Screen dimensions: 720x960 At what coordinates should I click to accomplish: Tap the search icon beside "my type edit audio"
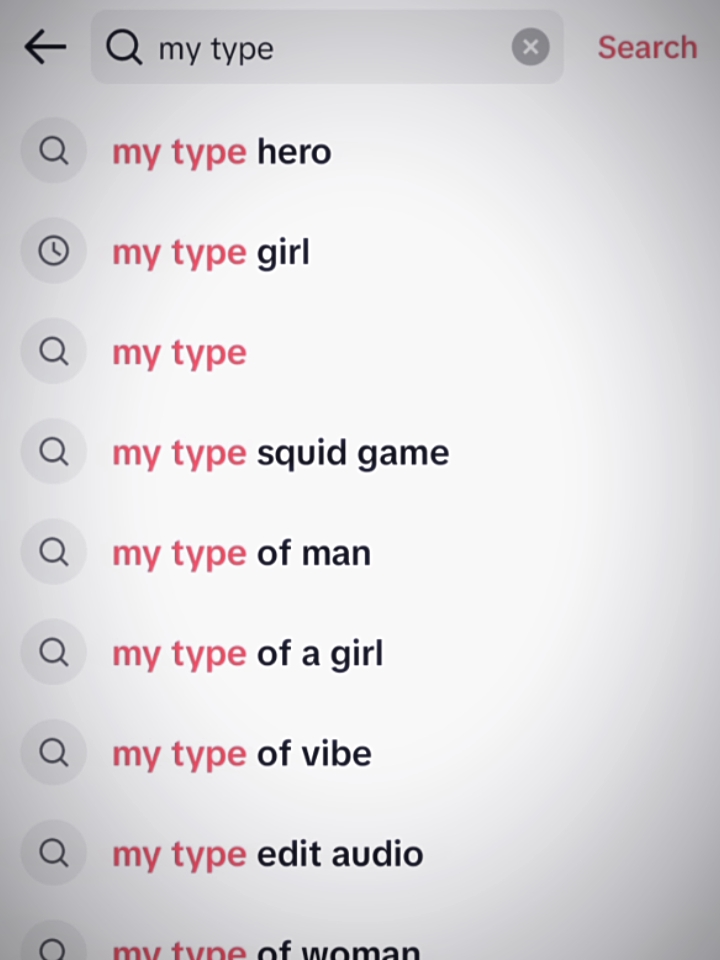pyautogui.click(x=53, y=852)
